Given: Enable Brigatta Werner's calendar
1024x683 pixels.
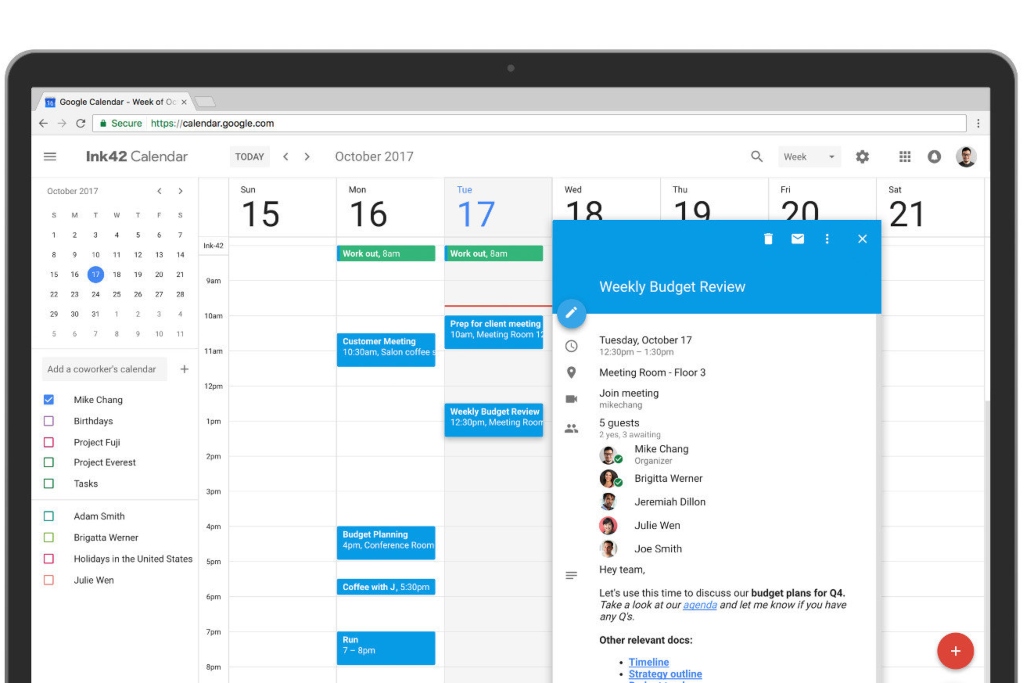Looking at the screenshot, I should [x=49, y=537].
